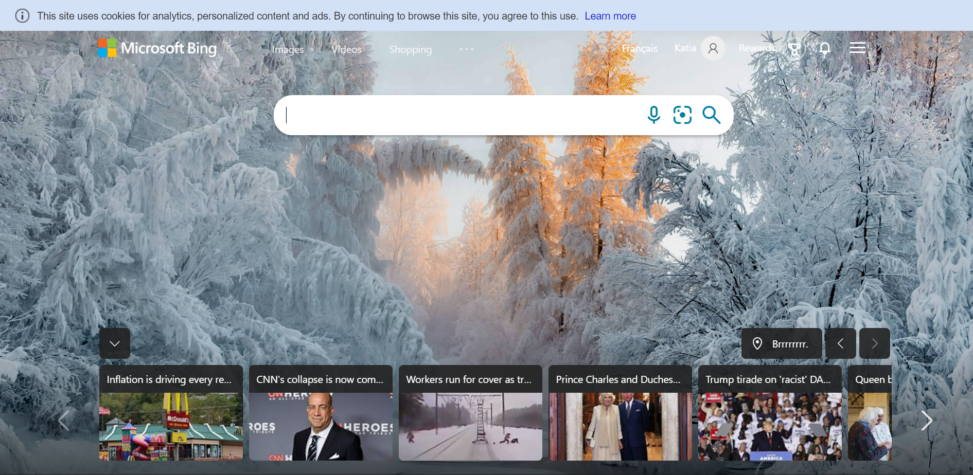The height and width of the screenshot is (475, 973).
Task: Show previous background image
Action: point(840,344)
